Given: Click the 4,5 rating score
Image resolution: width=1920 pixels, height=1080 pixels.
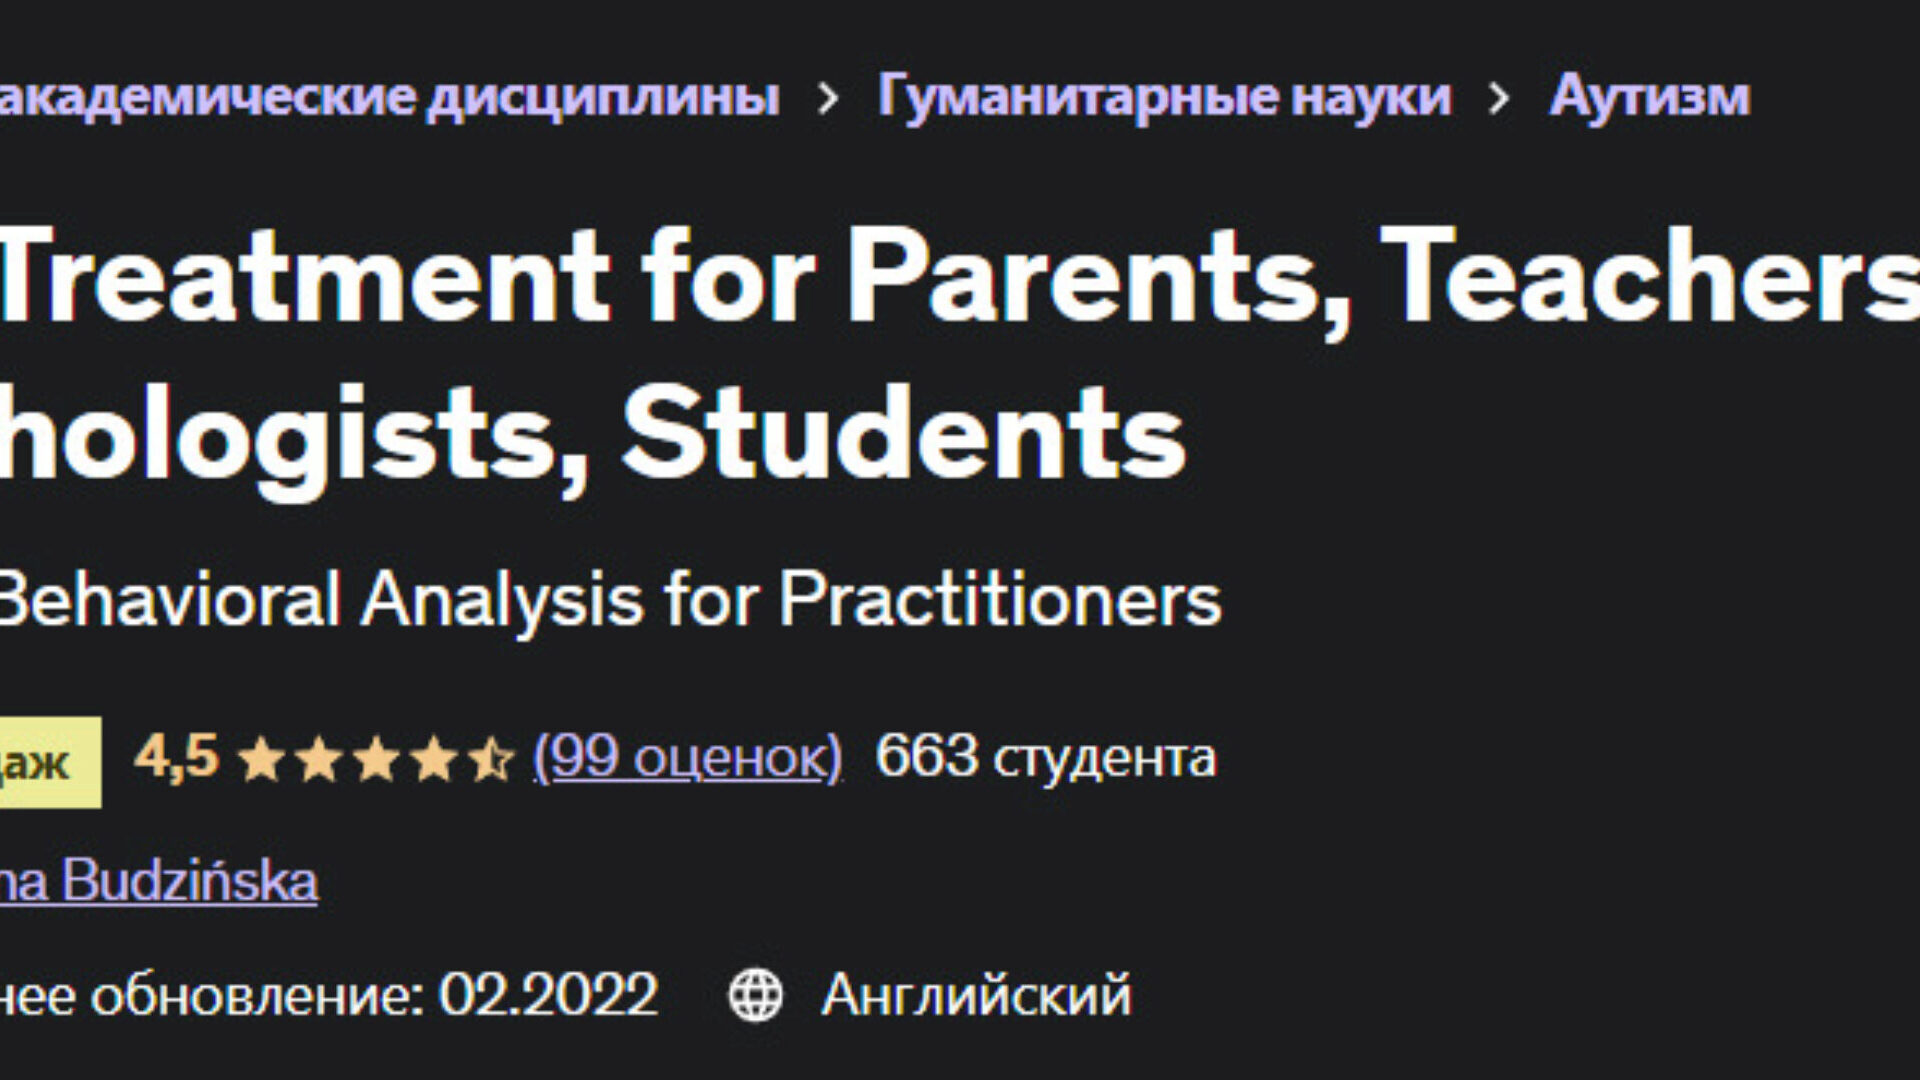Looking at the screenshot, I should 176,757.
